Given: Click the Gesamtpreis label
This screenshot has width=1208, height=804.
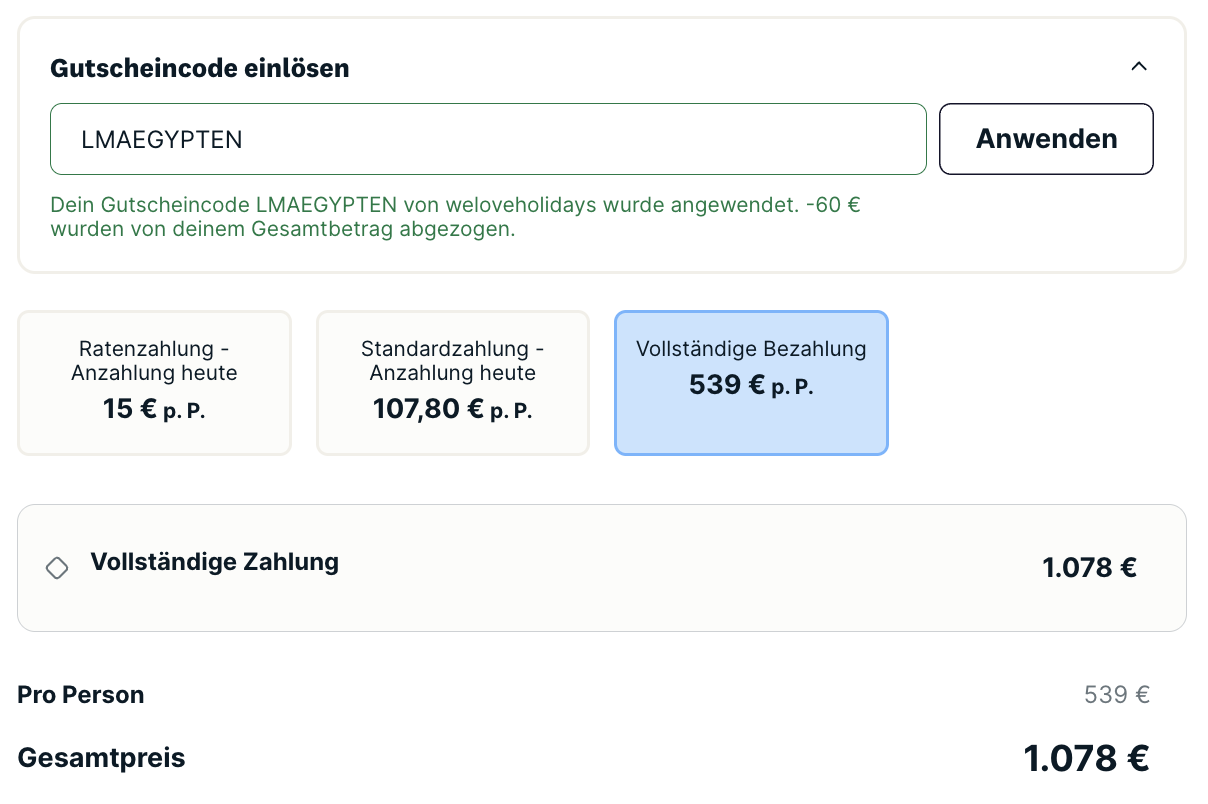Looking at the screenshot, I should pyautogui.click(x=102, y=758).
